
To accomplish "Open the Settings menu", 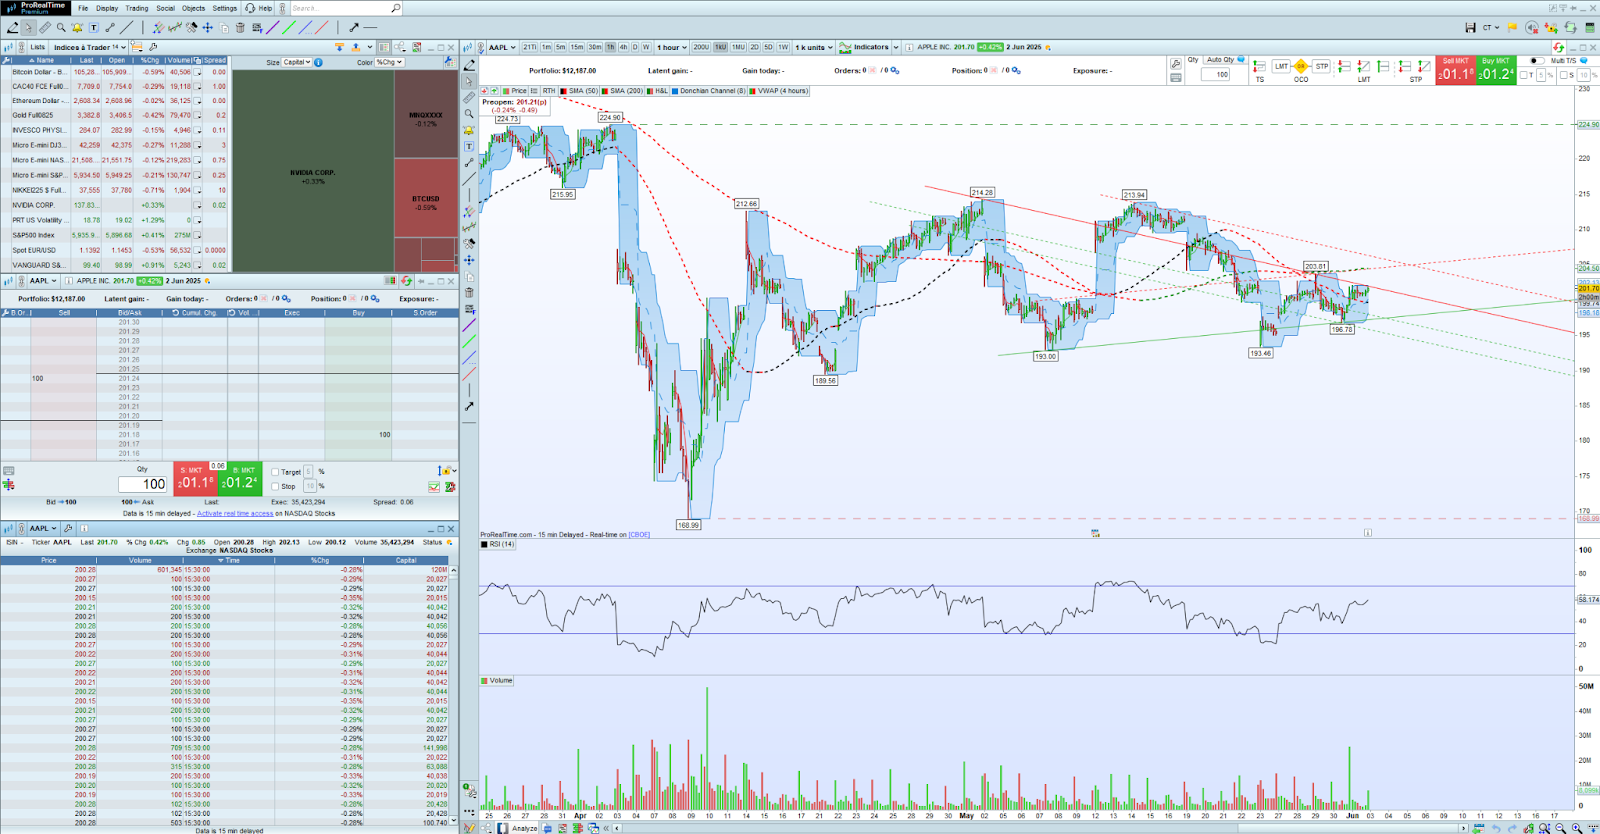I will pos(225,8).
